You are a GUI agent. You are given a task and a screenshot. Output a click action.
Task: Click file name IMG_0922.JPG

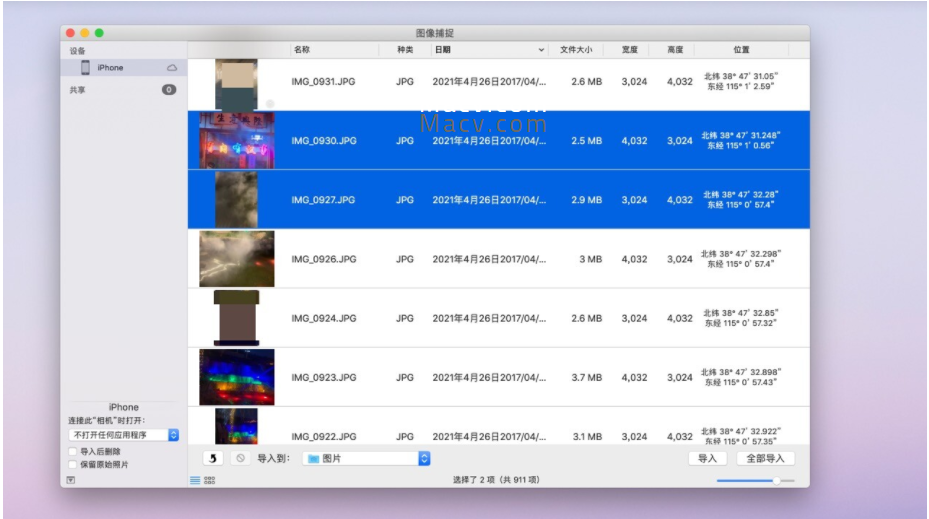tap(323, 437)
